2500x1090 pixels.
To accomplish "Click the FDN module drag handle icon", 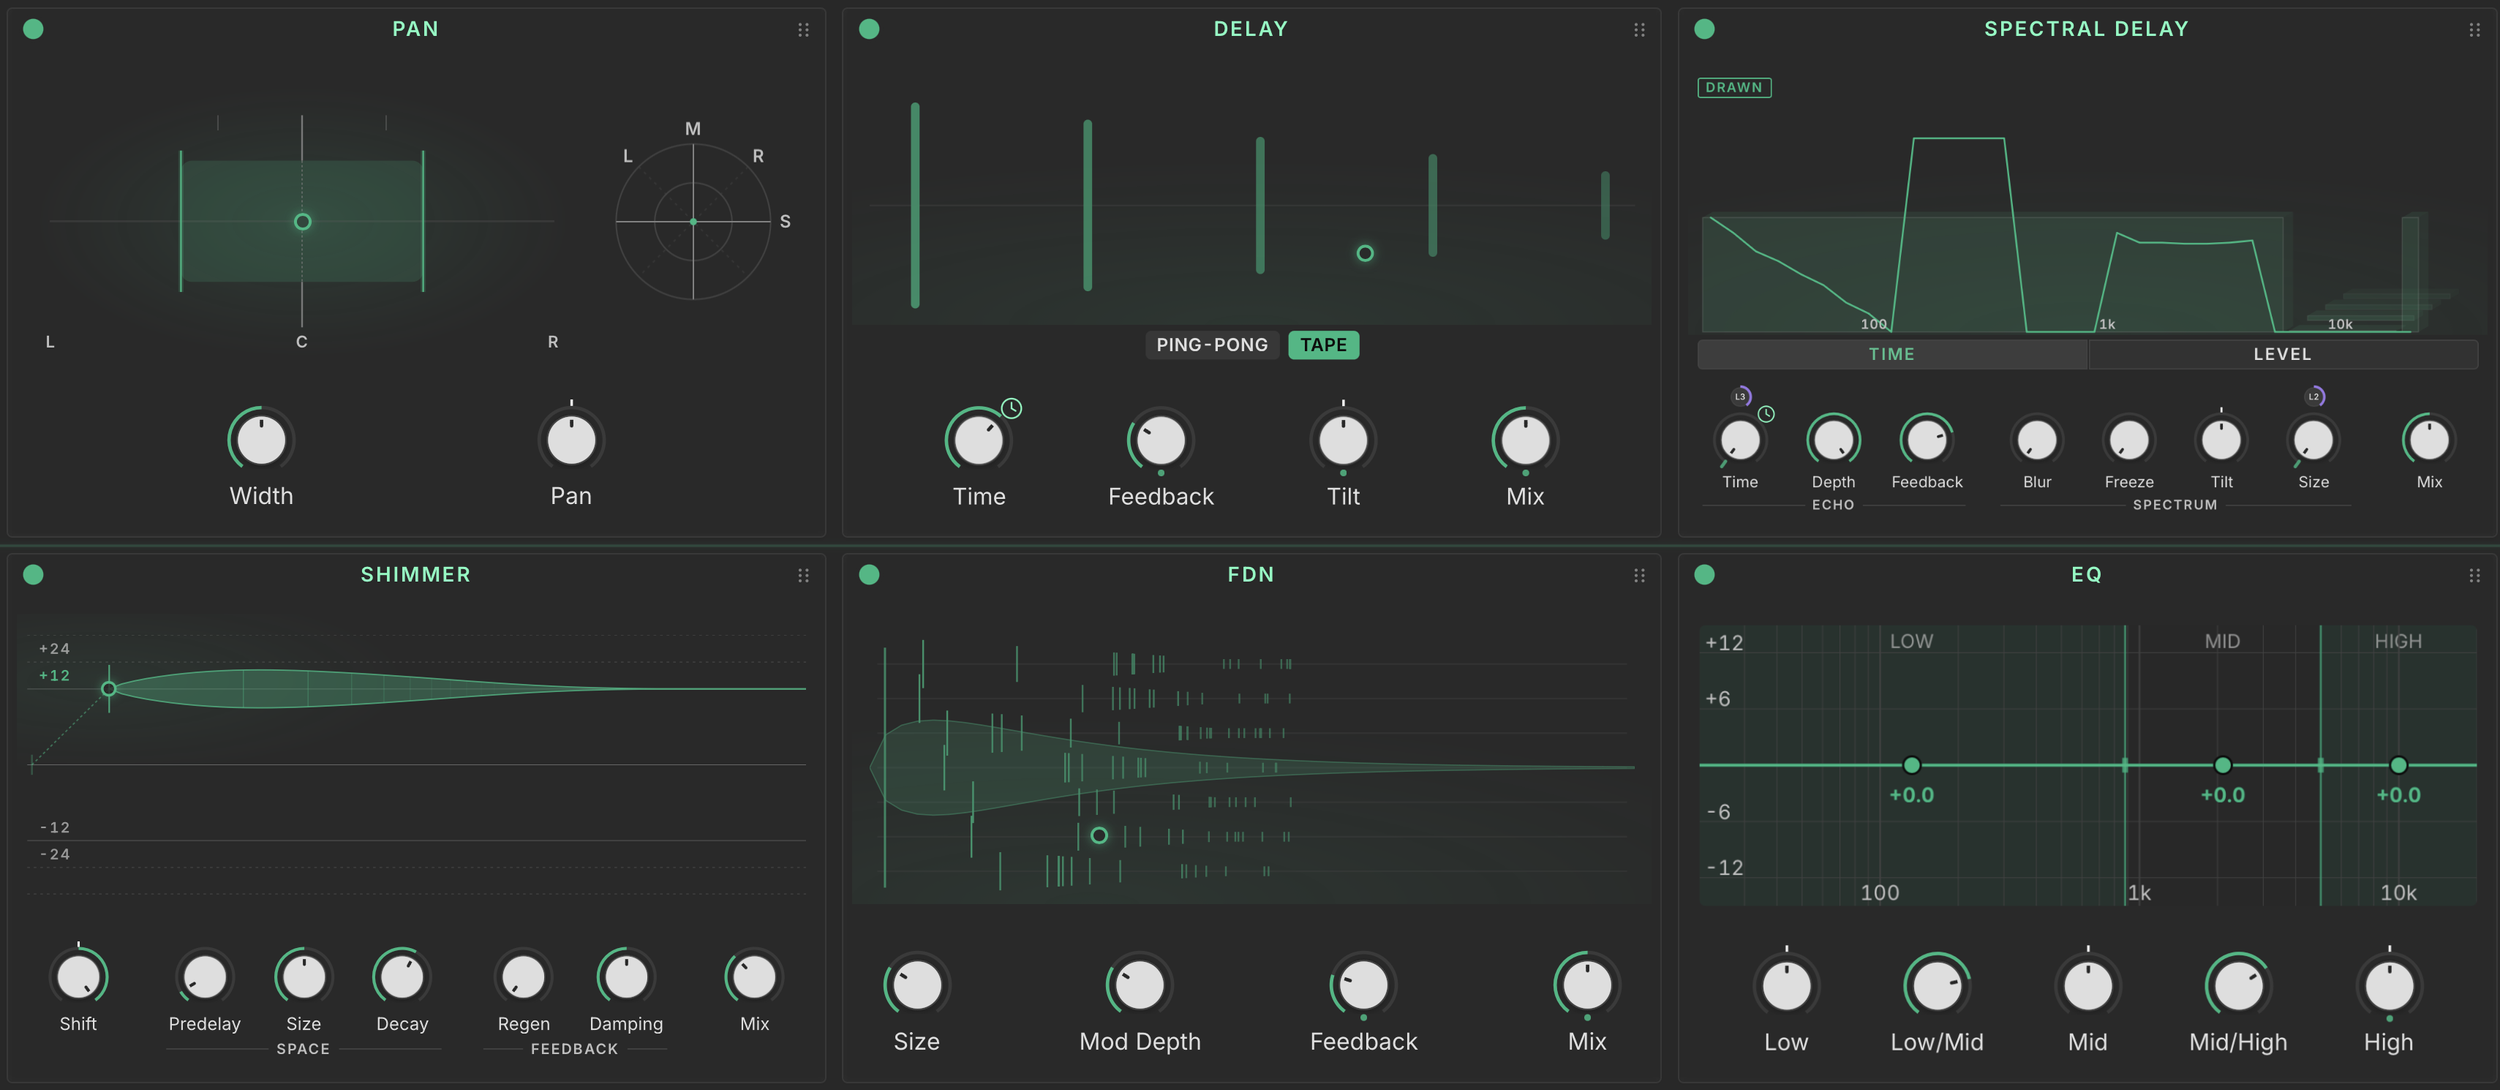I will click(x=1639, y=575).
